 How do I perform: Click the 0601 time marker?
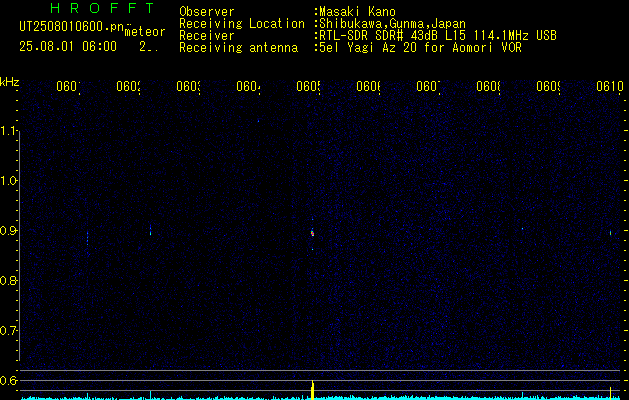click(x=68, y=86)
